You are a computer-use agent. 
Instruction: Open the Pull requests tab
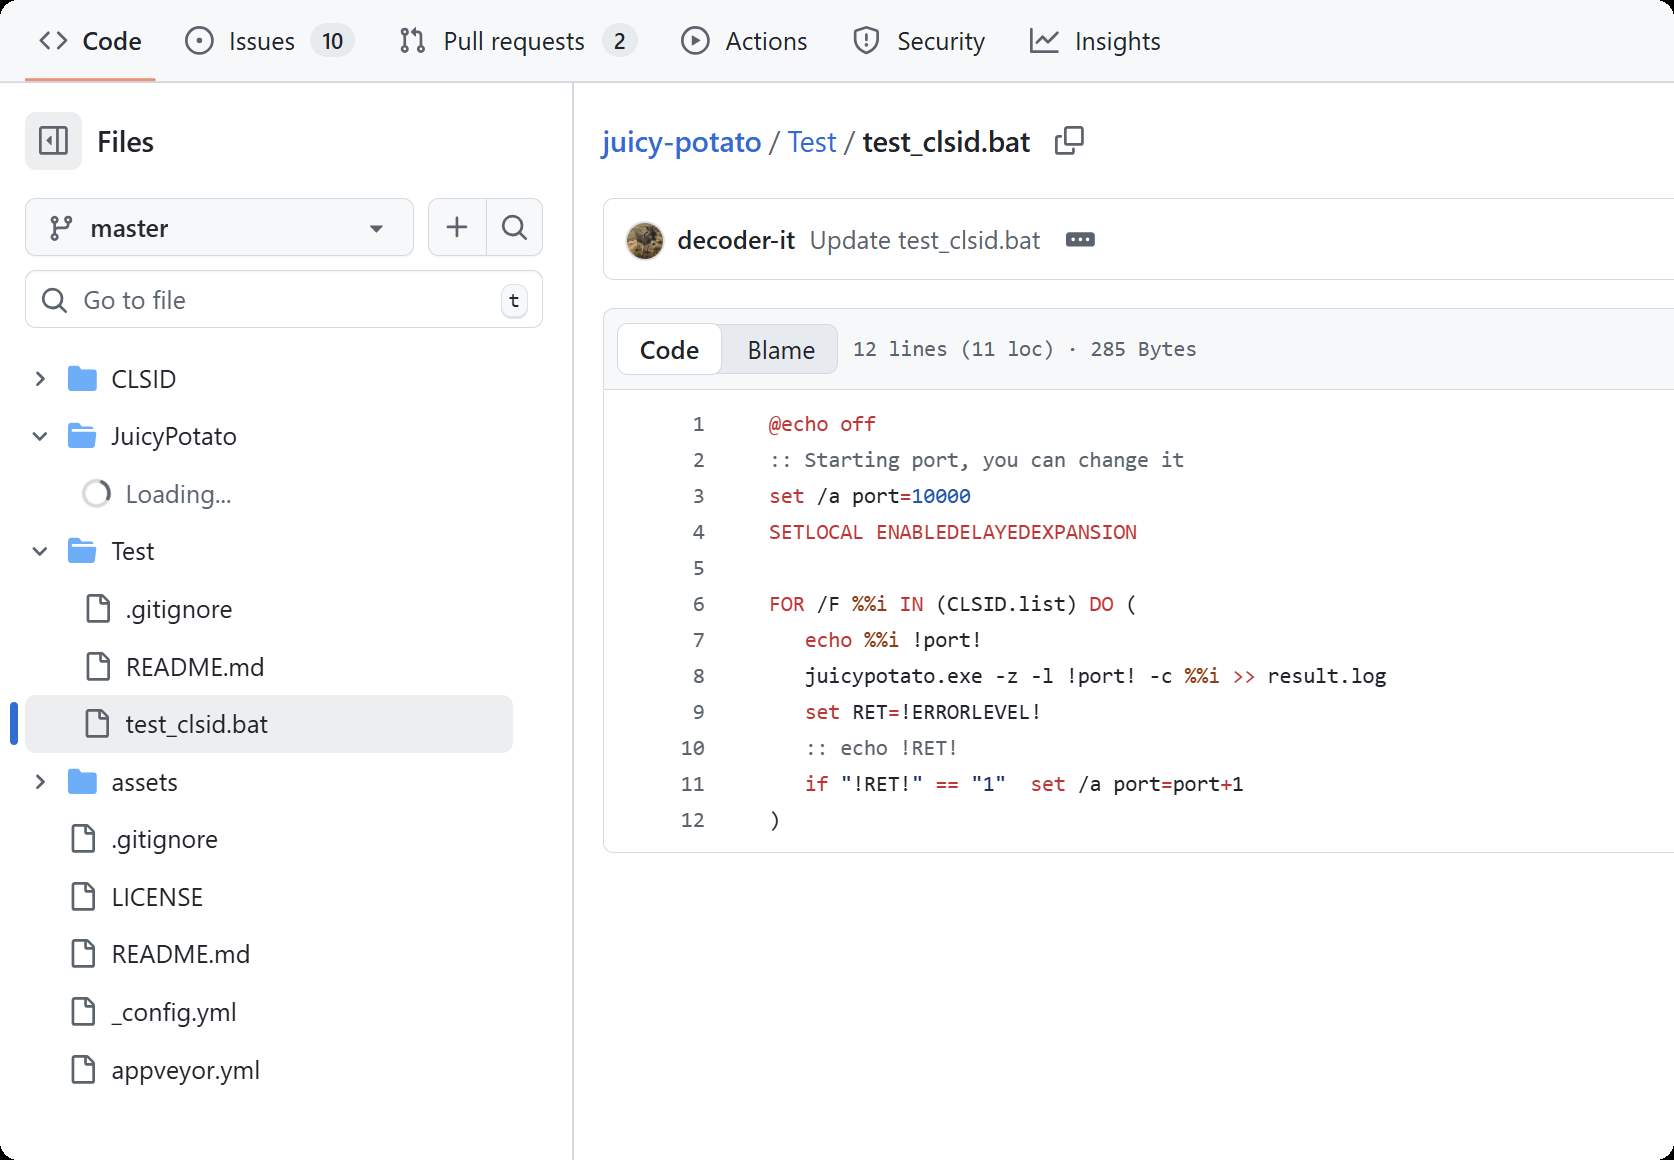[x=513, y=41]
